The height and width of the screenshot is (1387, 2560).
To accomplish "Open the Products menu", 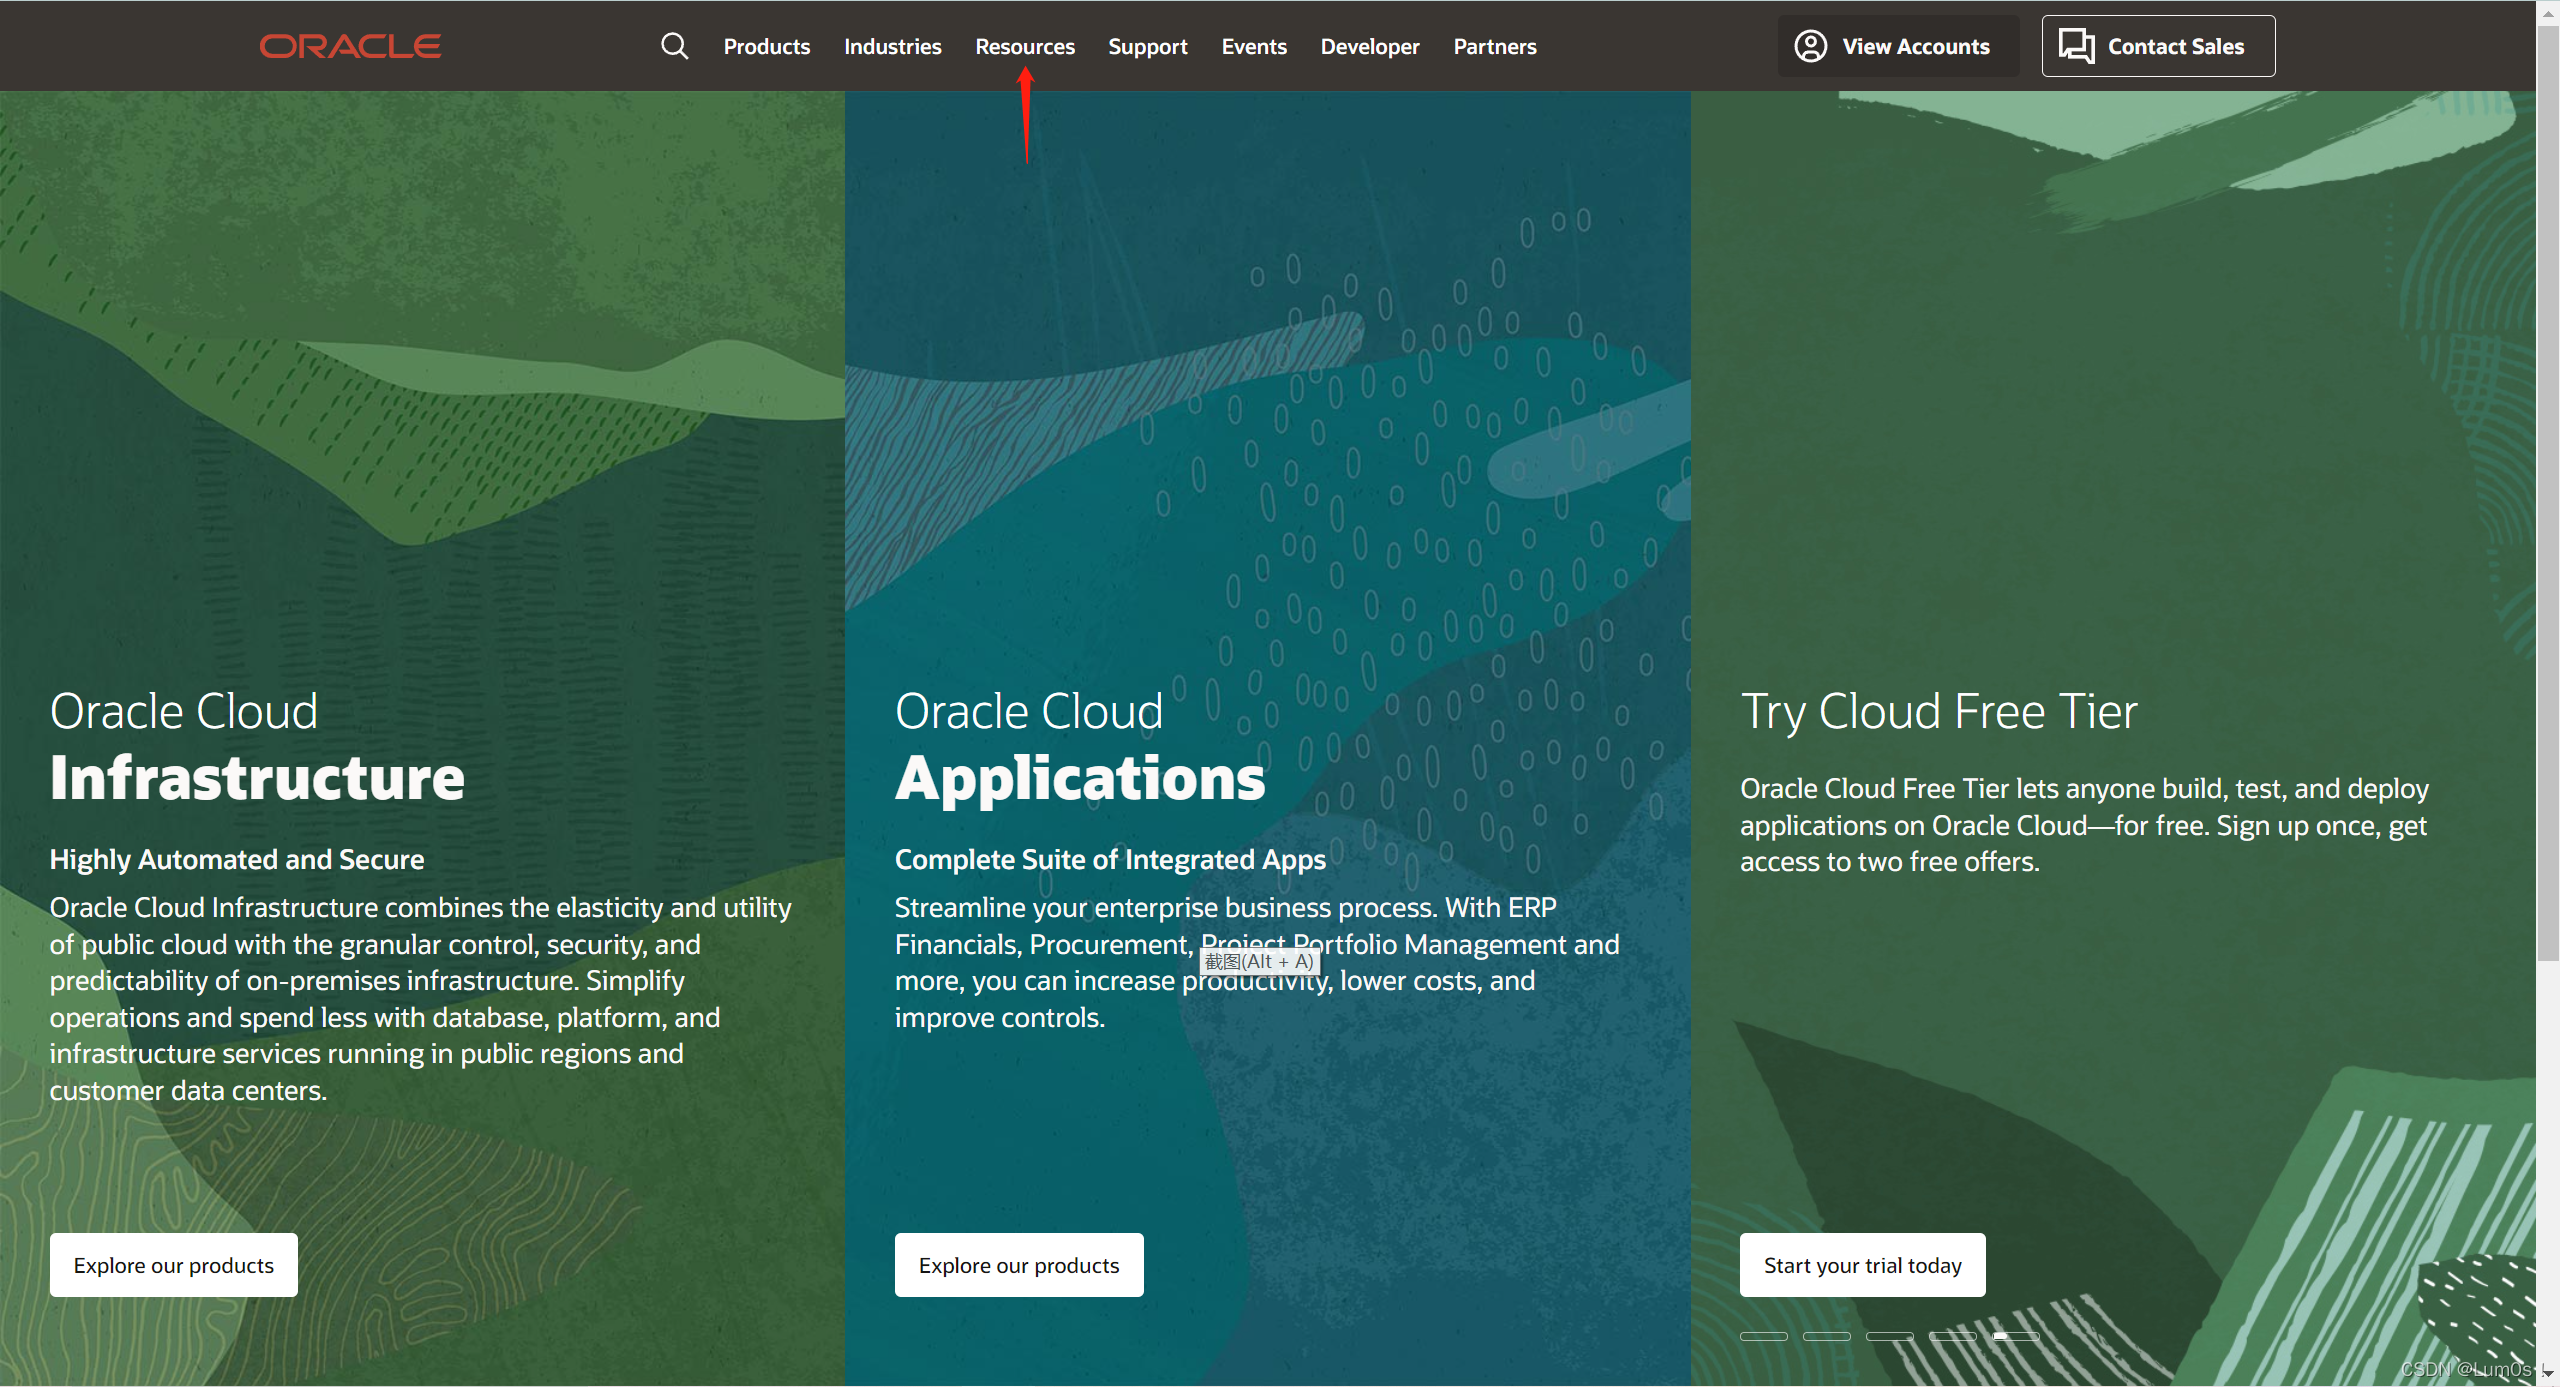I will tap(766, 46).
